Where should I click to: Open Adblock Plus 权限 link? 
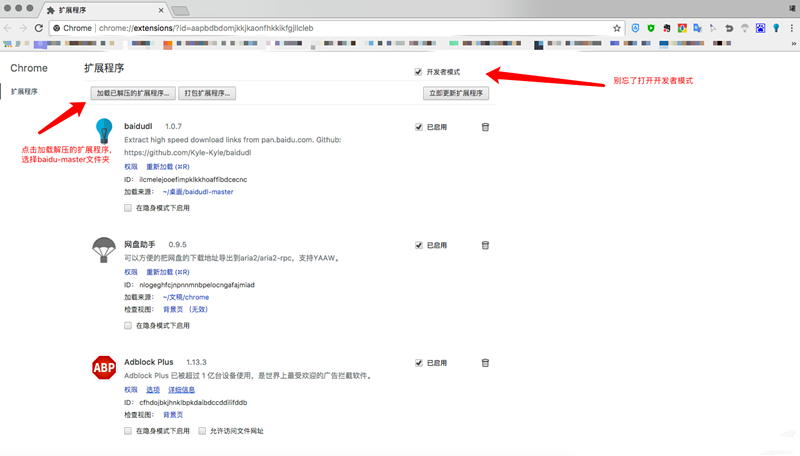click(131, 390)
